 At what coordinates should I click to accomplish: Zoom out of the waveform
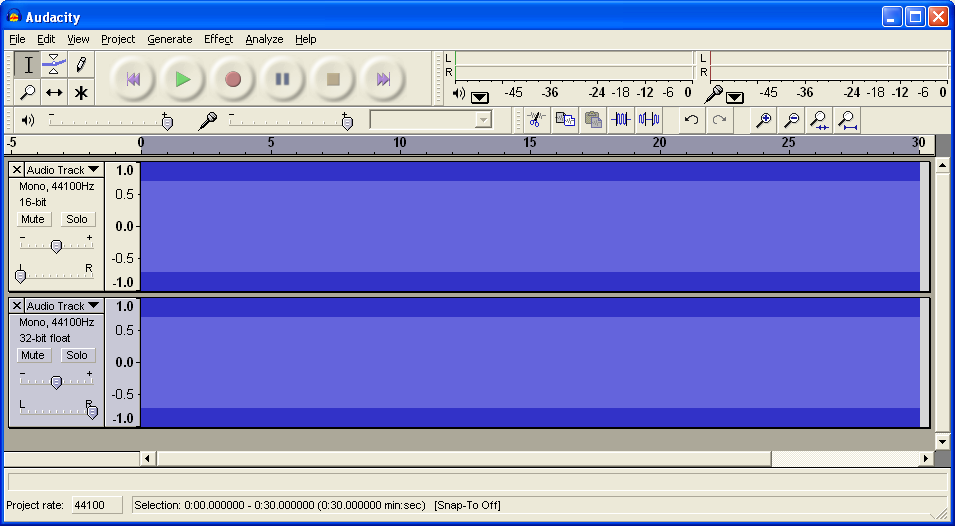click(x=791, y=120)
